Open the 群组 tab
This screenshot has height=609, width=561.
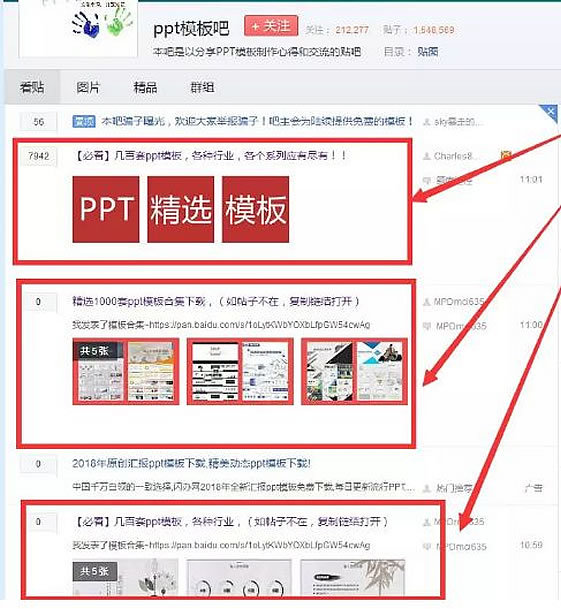tap(202, 87)
